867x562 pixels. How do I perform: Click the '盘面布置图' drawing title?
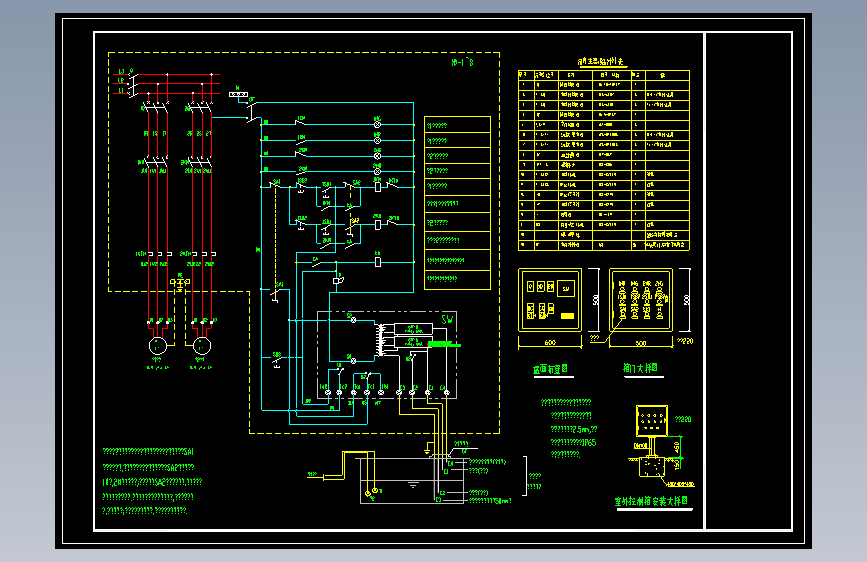(550, 369)
